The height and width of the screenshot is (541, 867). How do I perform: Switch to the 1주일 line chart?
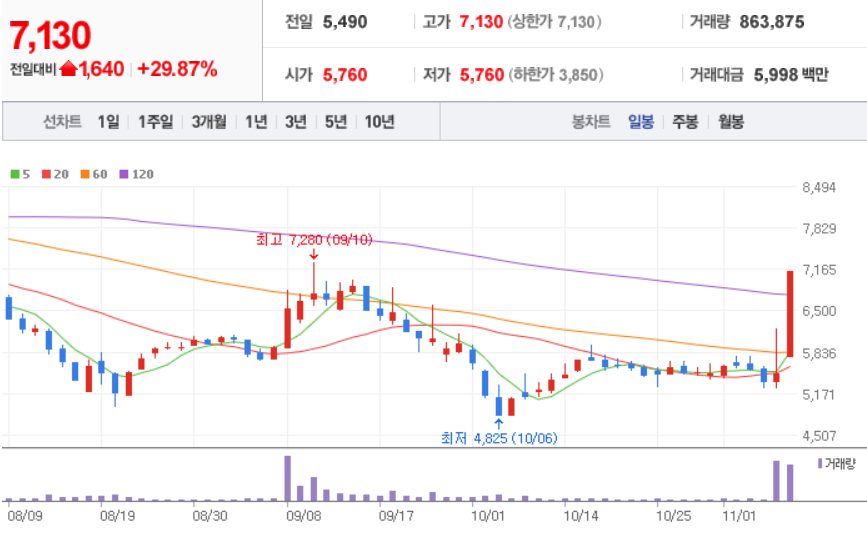click(155, 121)
